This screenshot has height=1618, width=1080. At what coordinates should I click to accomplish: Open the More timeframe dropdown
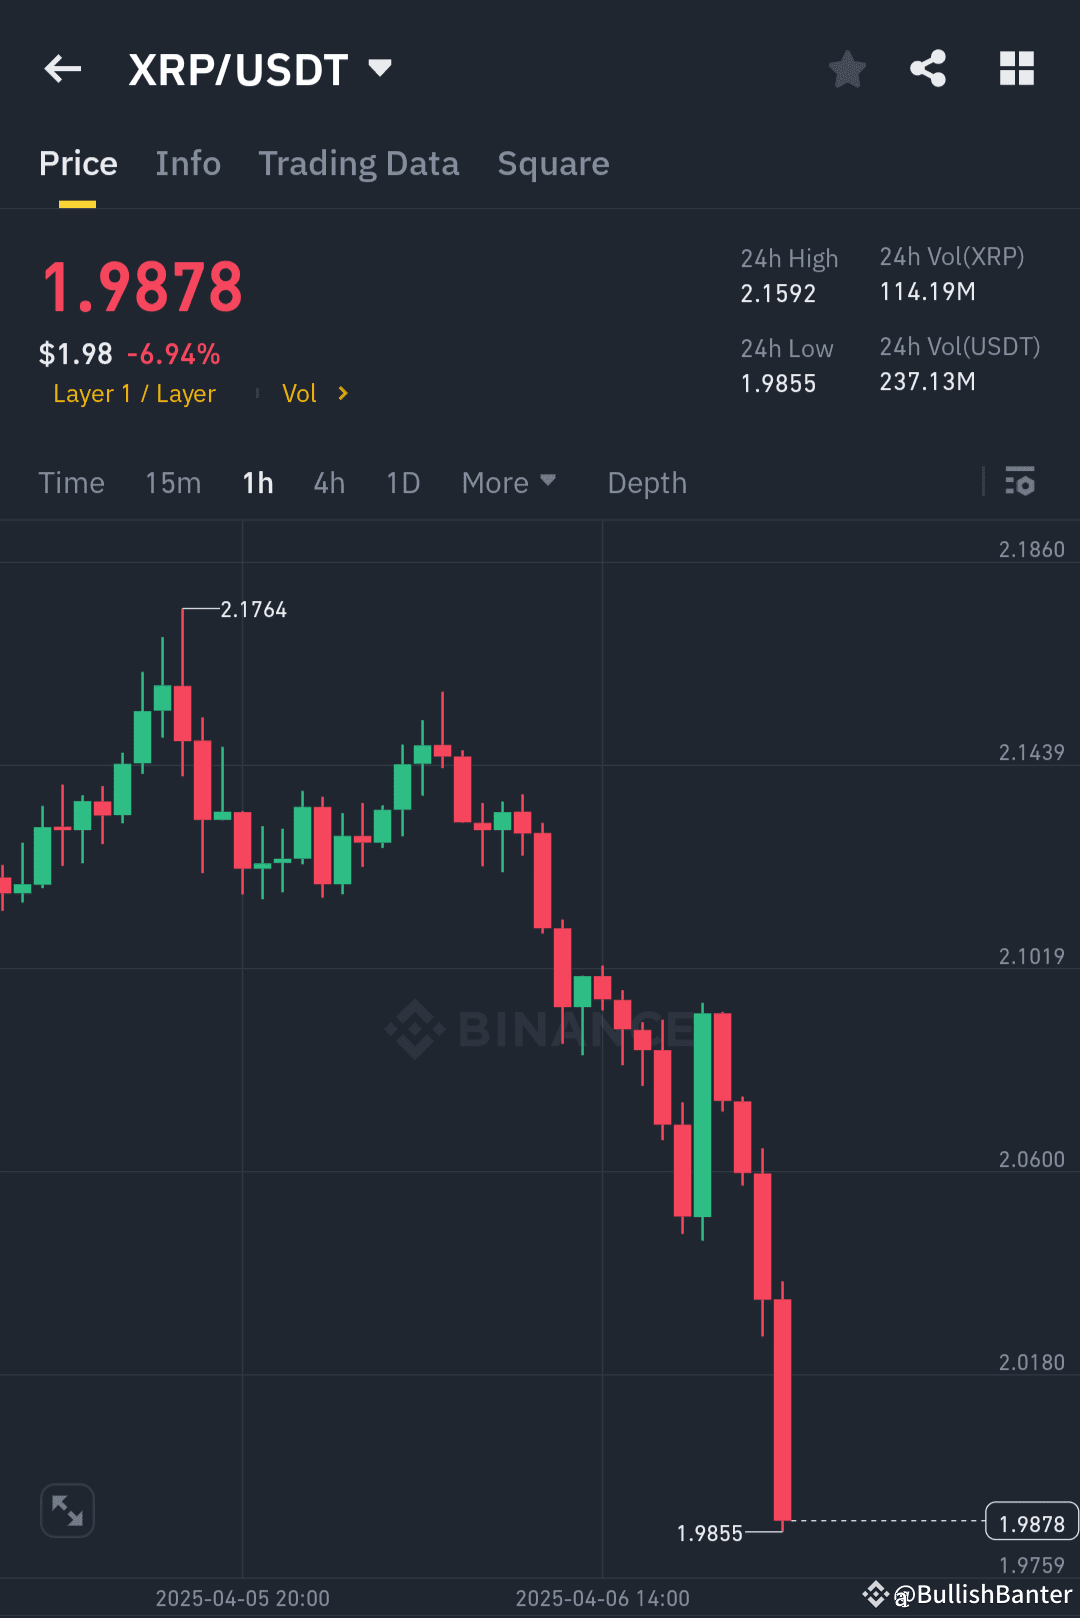pos(509,483)
